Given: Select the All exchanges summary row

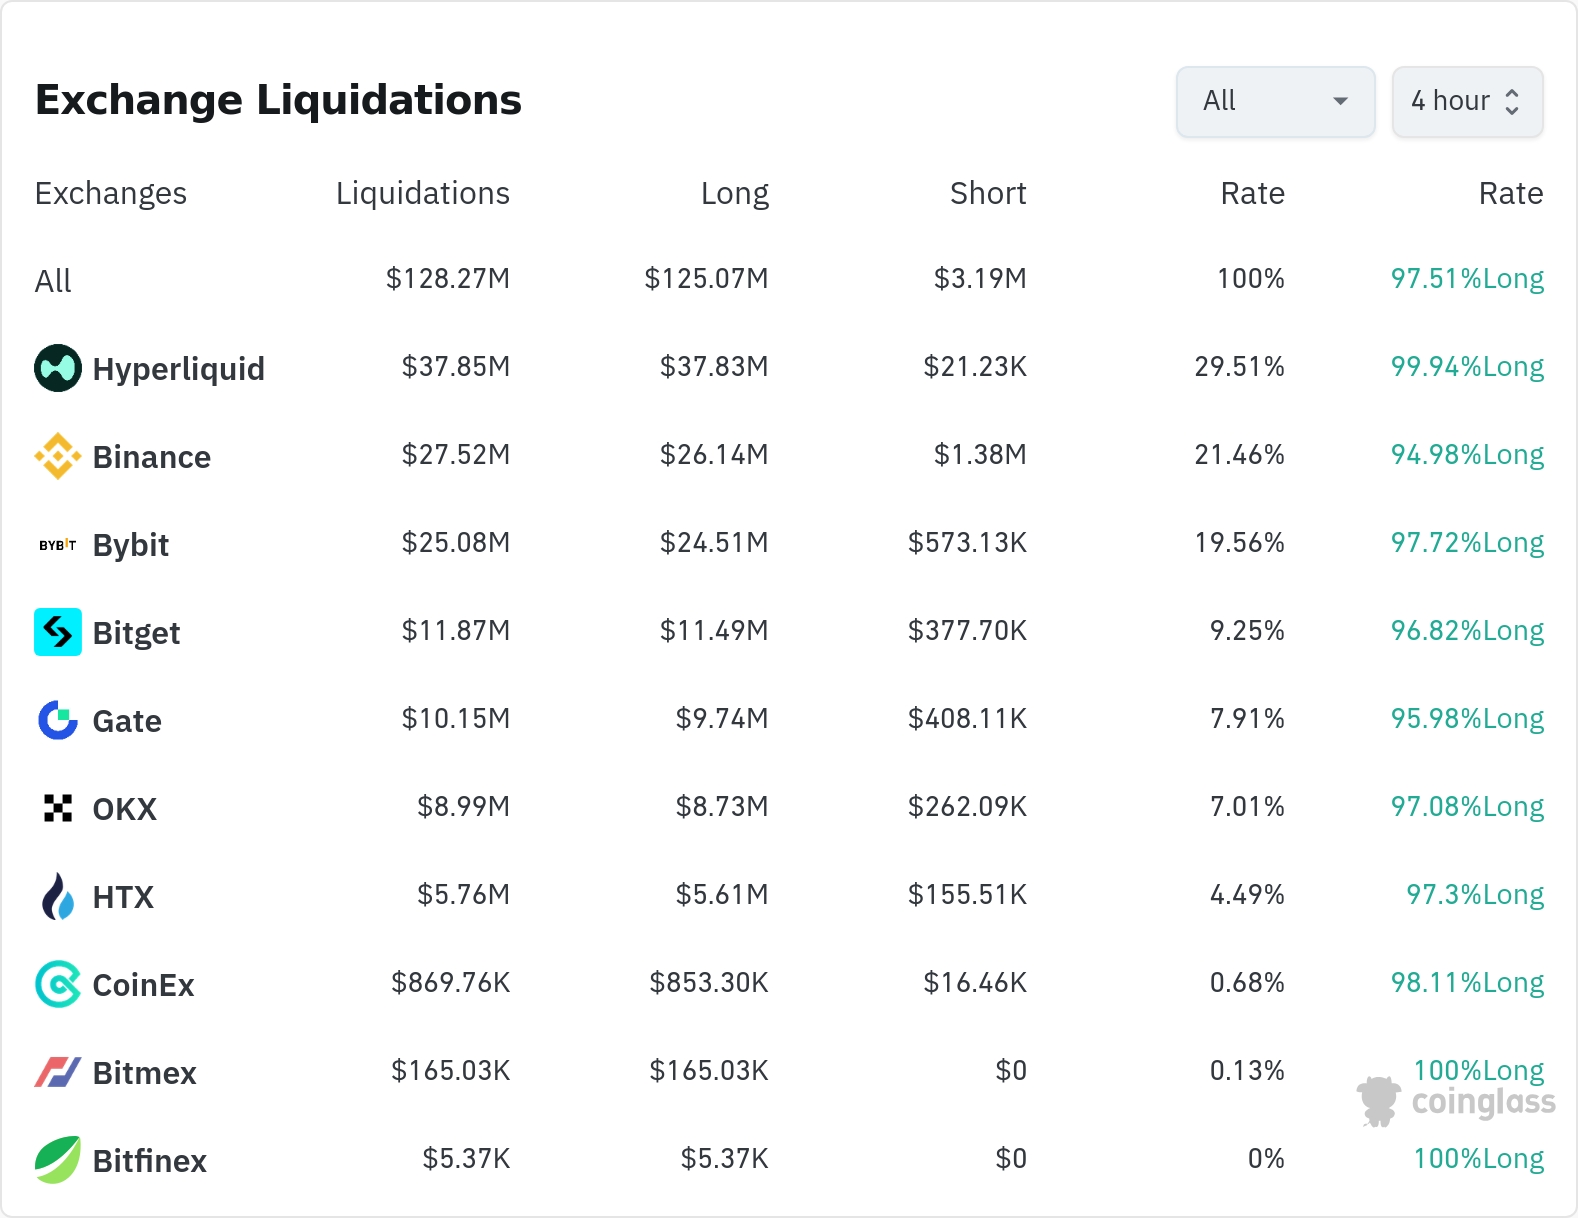Looking at the screenshot, I should (54, 281).
